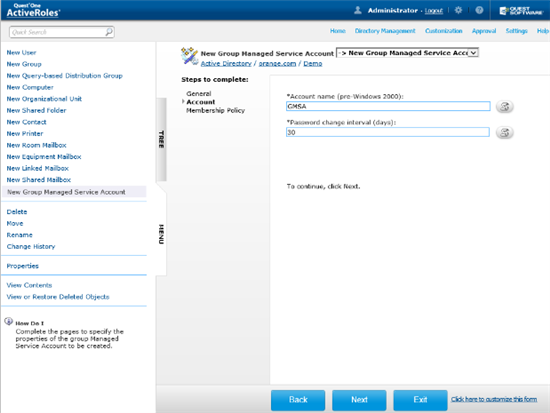Click the Quick Search magnifier icon
Image resolution: width=550 pixels, height=413 pixels.
click(x=109, y=32)
